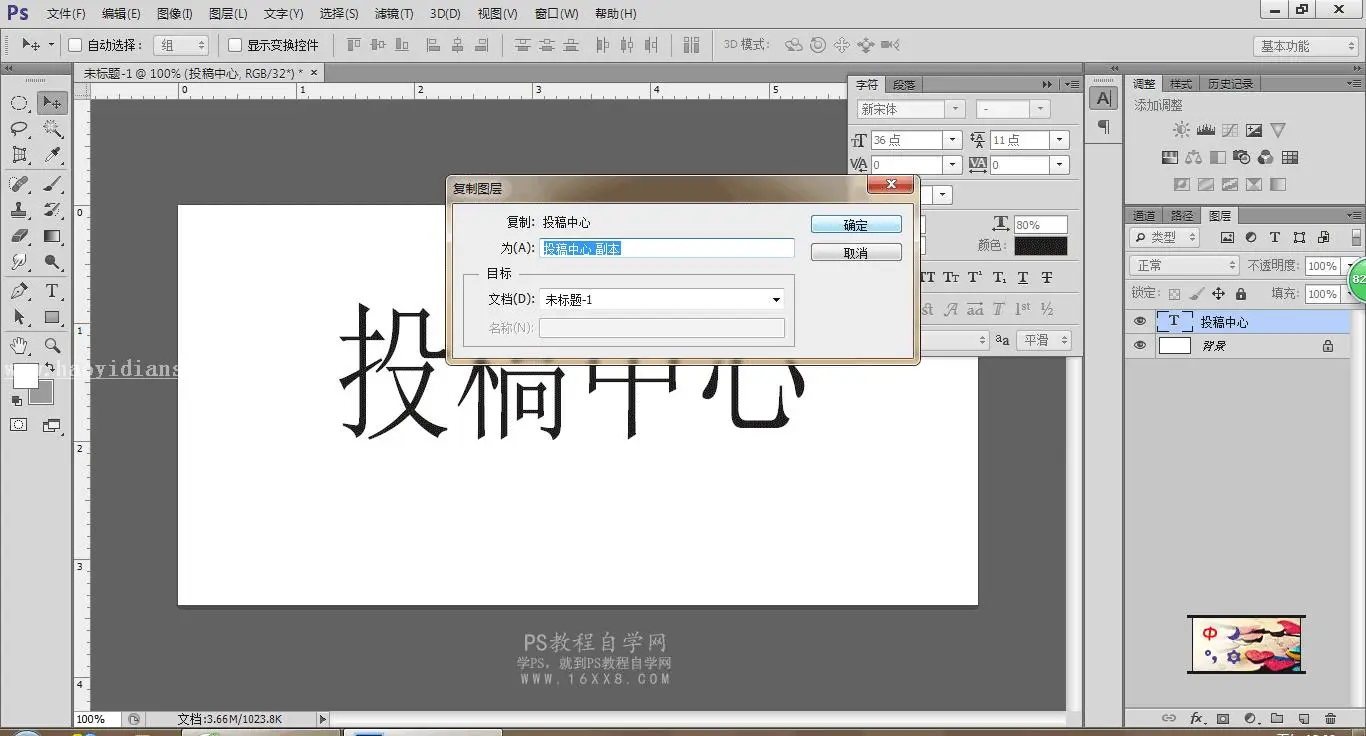Viewport: 1366px width, 736px height.
Task: Add Photo Filter adjustment
Action: click(x=1242, y=157)
